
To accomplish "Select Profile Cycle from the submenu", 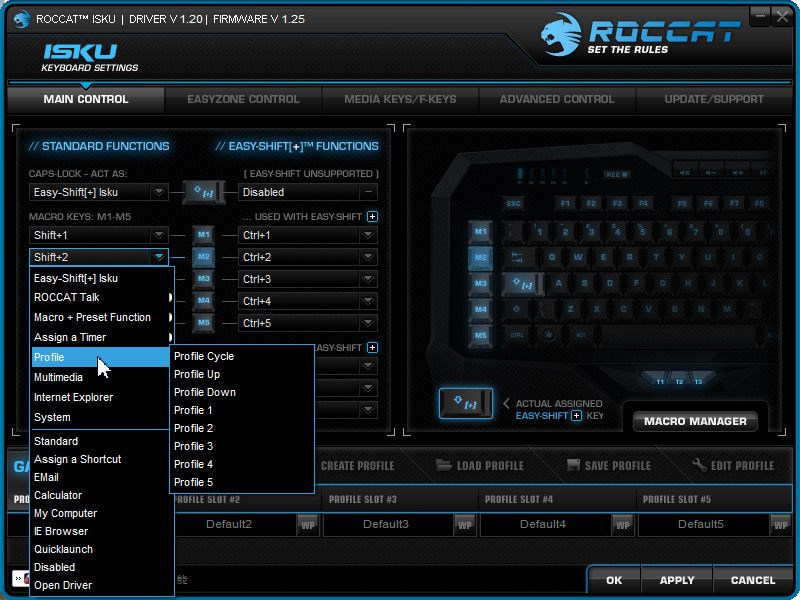I will tap(242, 356).
